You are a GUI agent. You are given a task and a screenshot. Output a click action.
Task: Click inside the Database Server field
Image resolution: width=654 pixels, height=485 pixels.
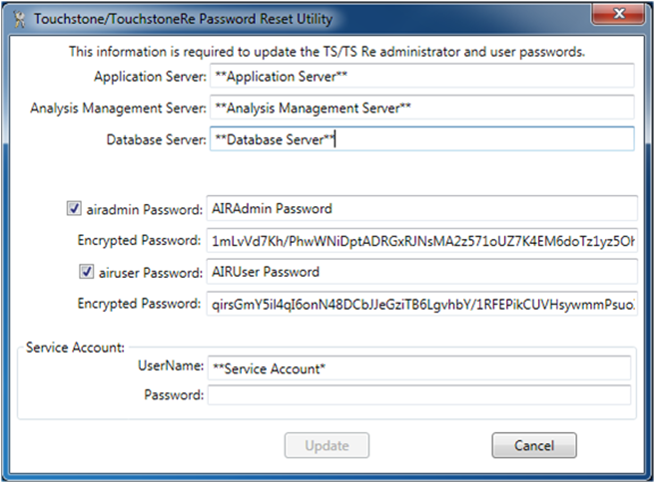[422, 139]
